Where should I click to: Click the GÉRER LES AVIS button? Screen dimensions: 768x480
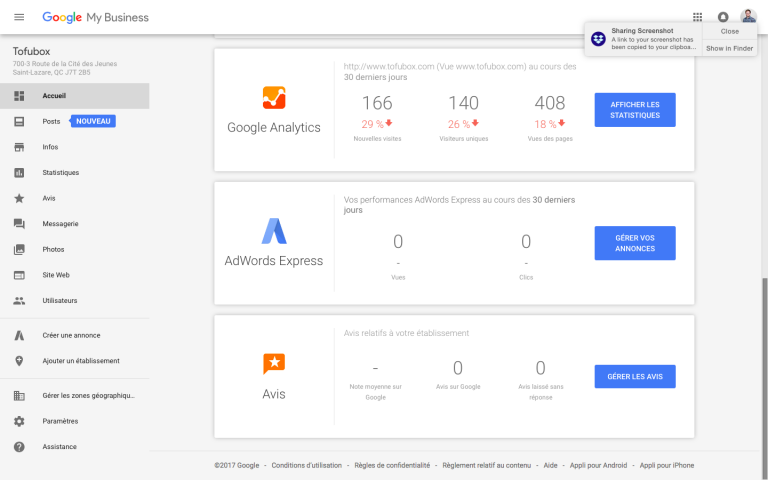635,377
